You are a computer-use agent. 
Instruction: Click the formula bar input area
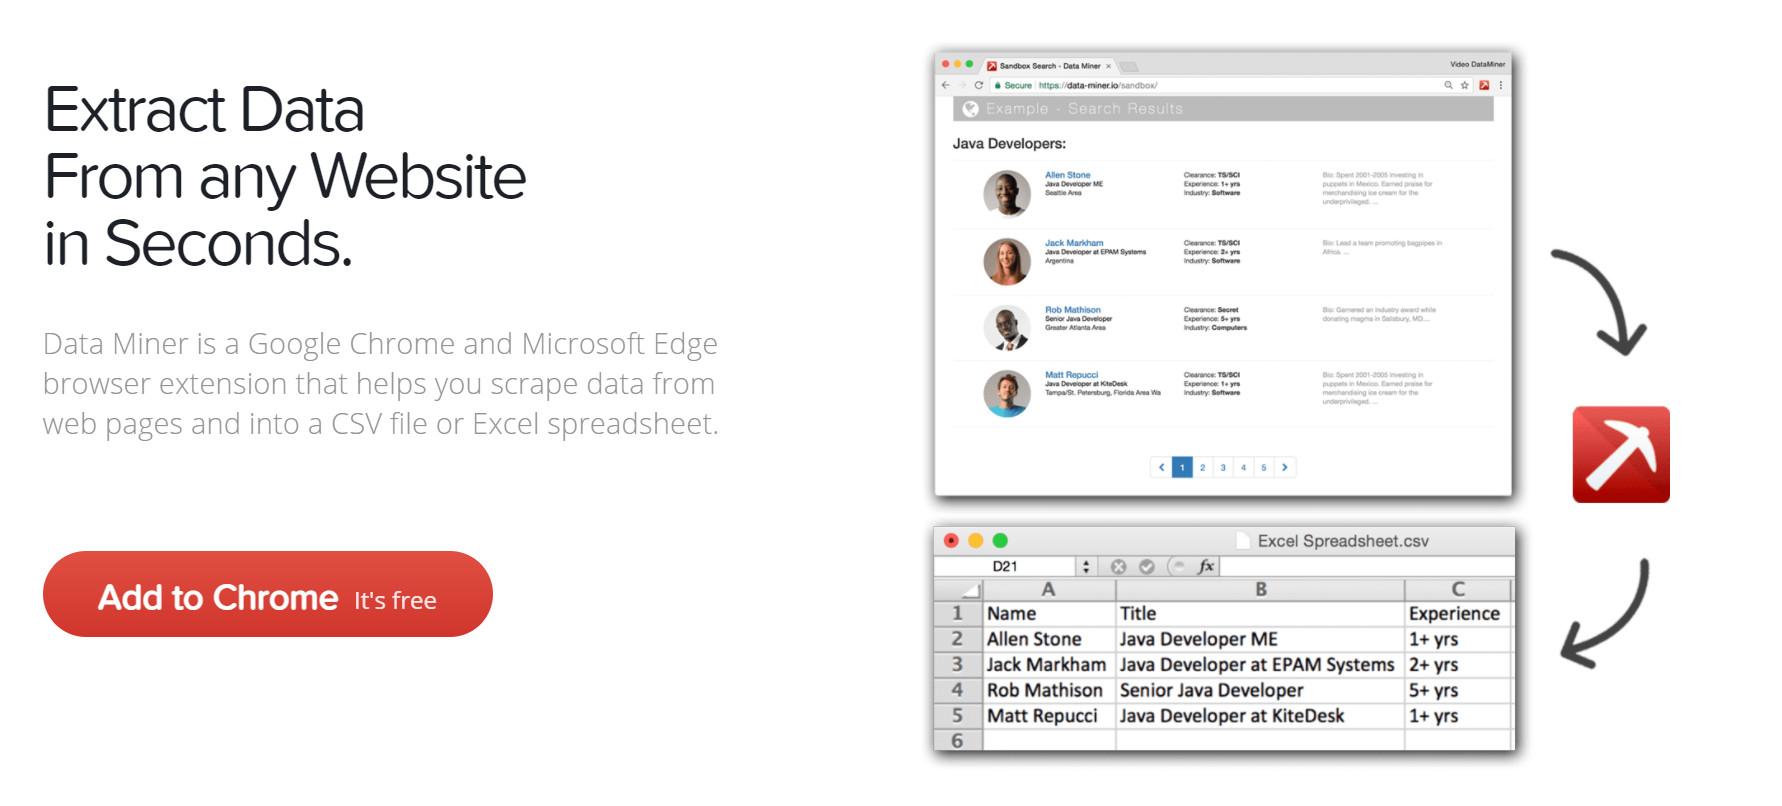click(1366, 567)
